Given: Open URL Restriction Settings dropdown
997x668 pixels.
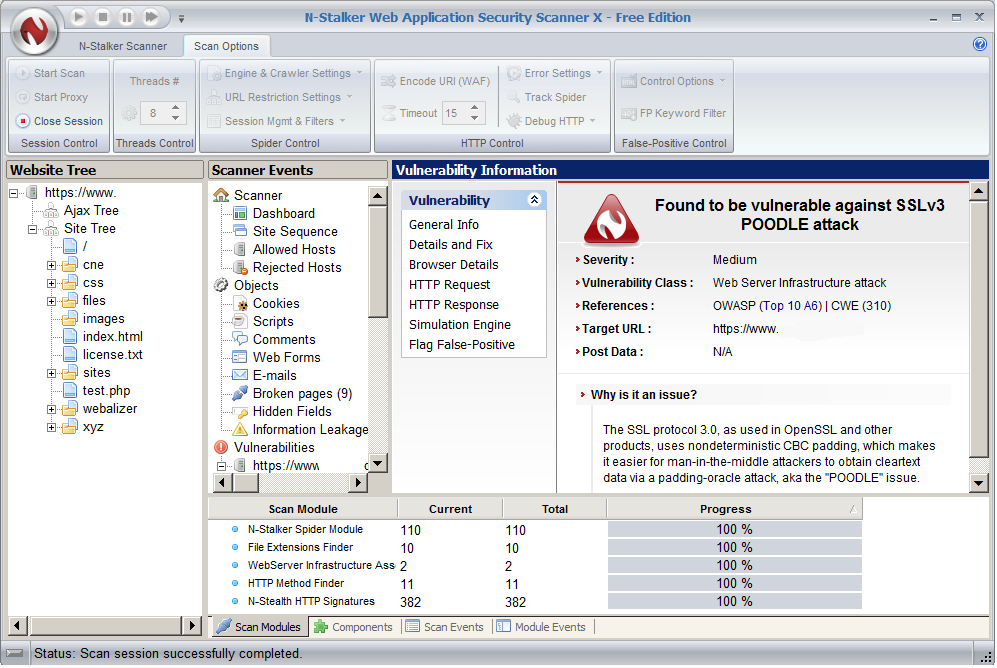Looking at the screenshot, I should pos(280,97).
